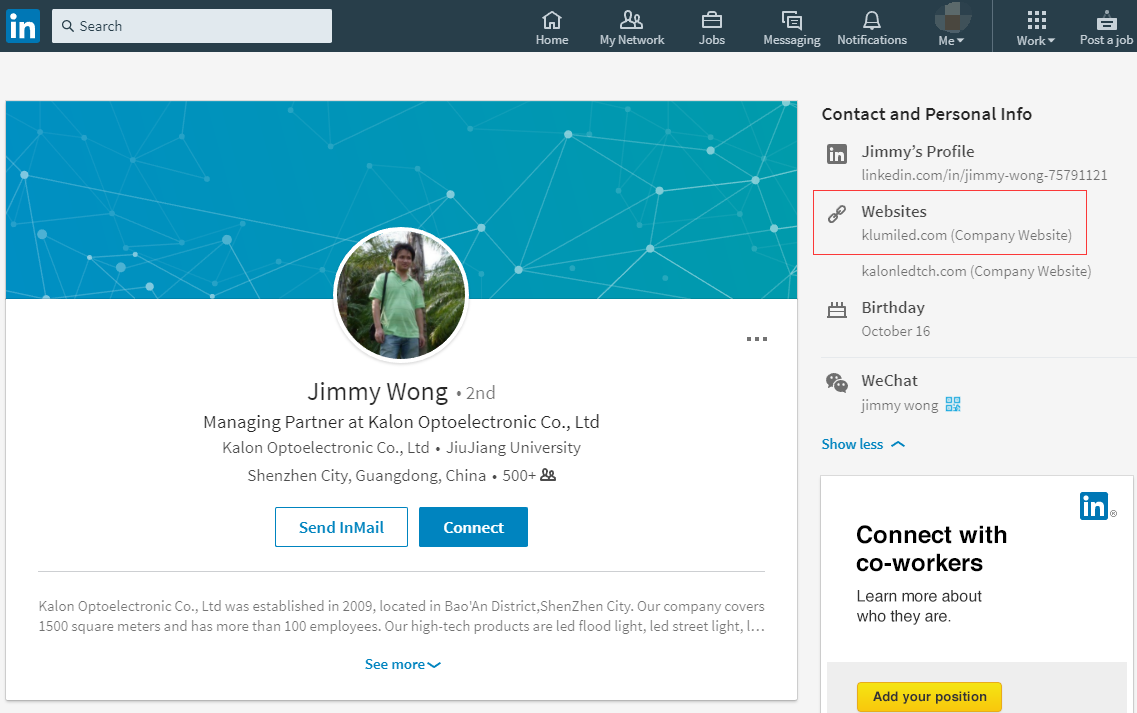Check the Notifications bell icon
This screenshot has width=1137, height=713.
click(x=871, y=20)
